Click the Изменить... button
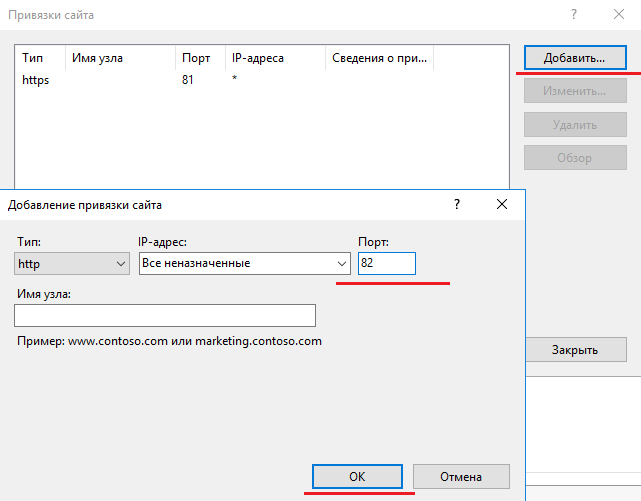Viewport: 641px width, 501px height. pos(574,91)
